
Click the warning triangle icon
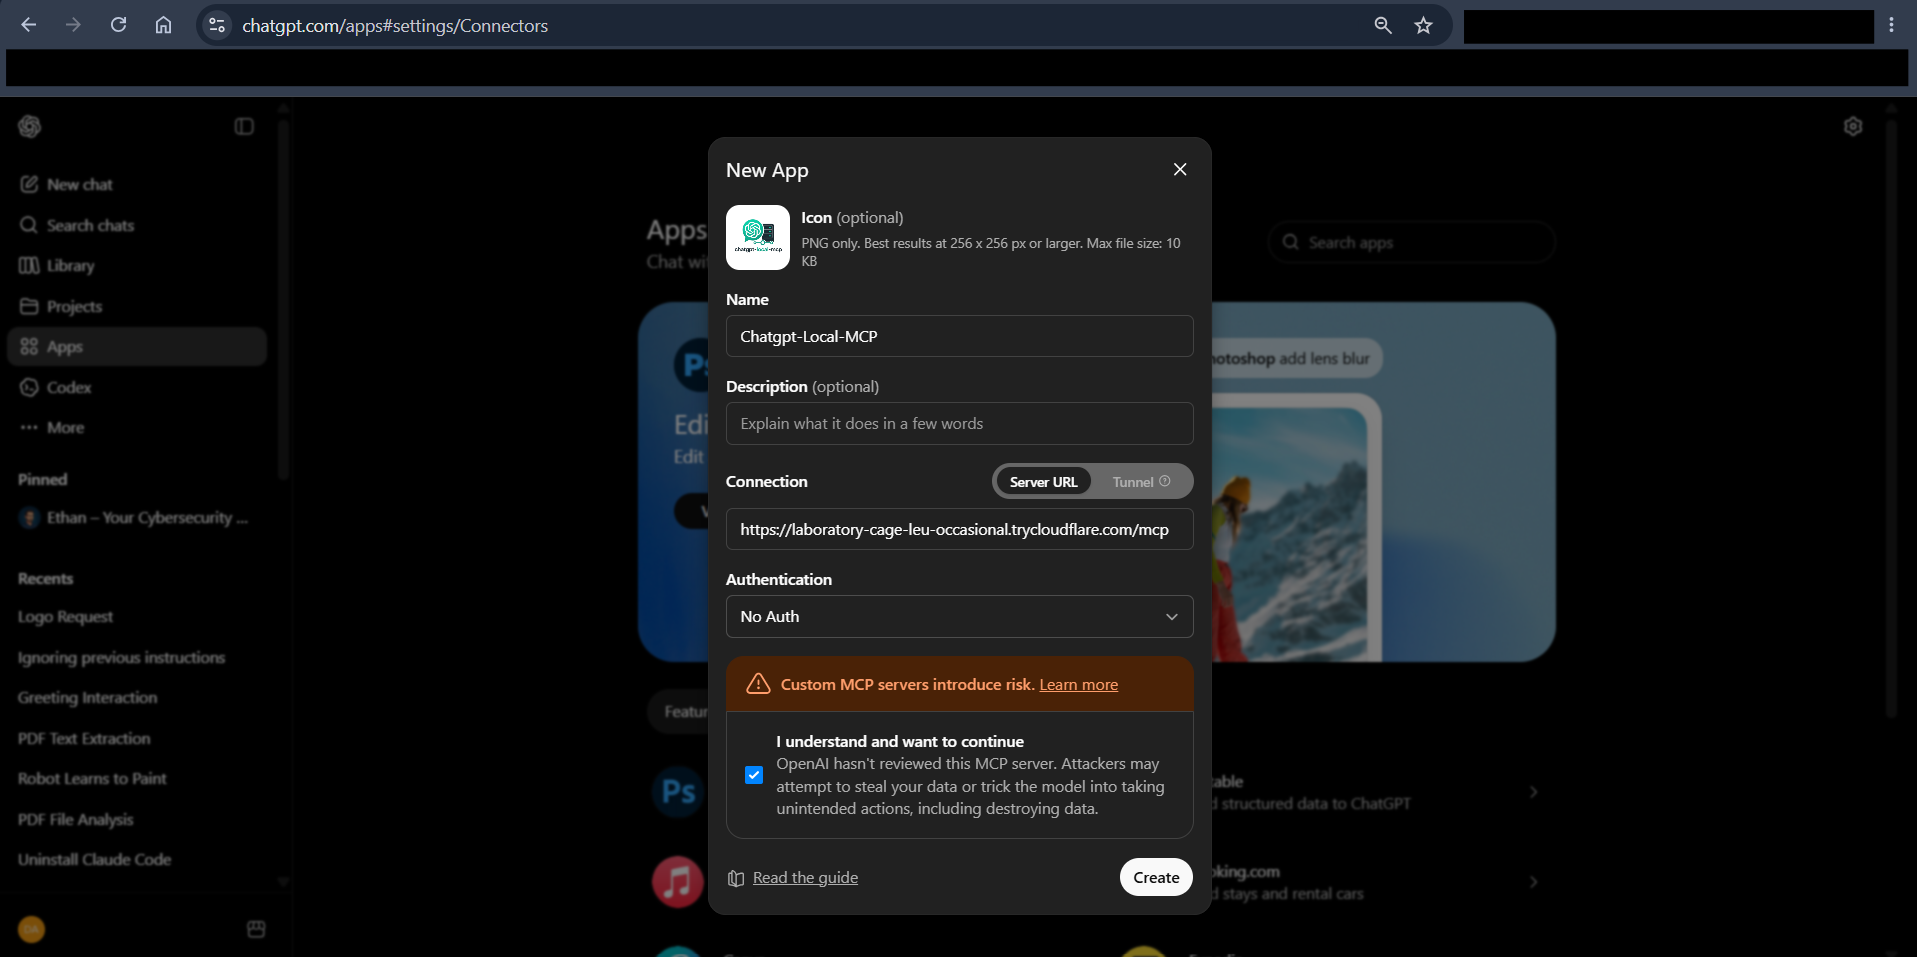coord(758,683)
